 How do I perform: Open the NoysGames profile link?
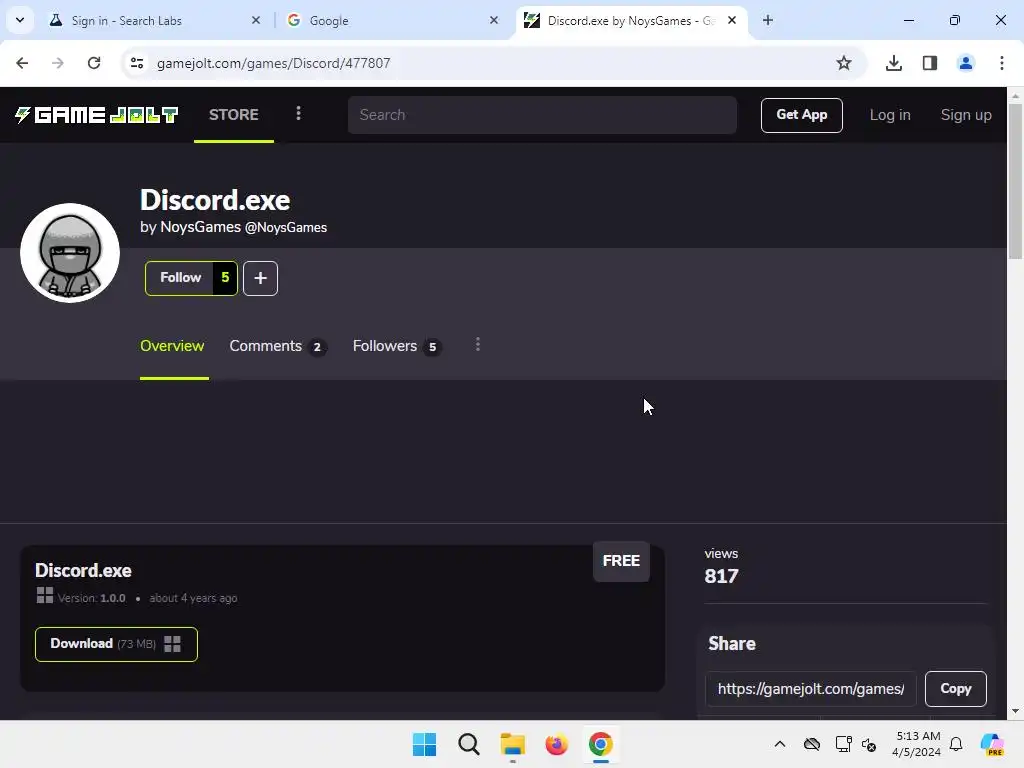click(x=200, y=227)
